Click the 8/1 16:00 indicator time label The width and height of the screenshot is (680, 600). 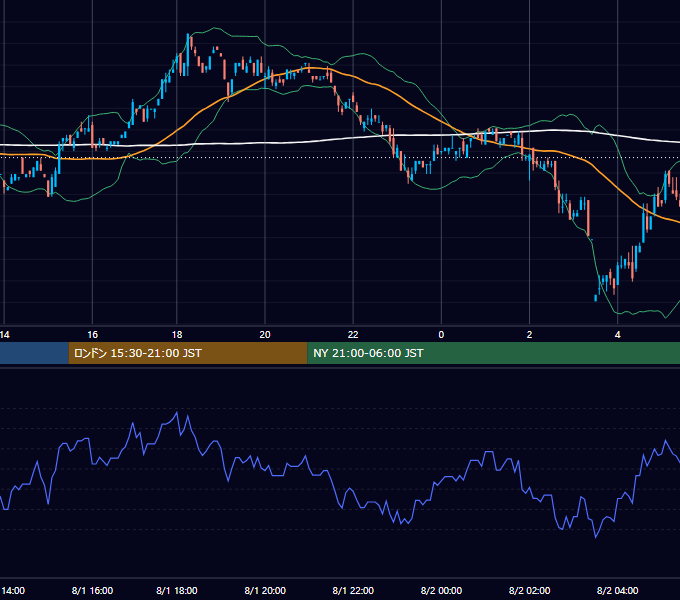coord(92,590)
